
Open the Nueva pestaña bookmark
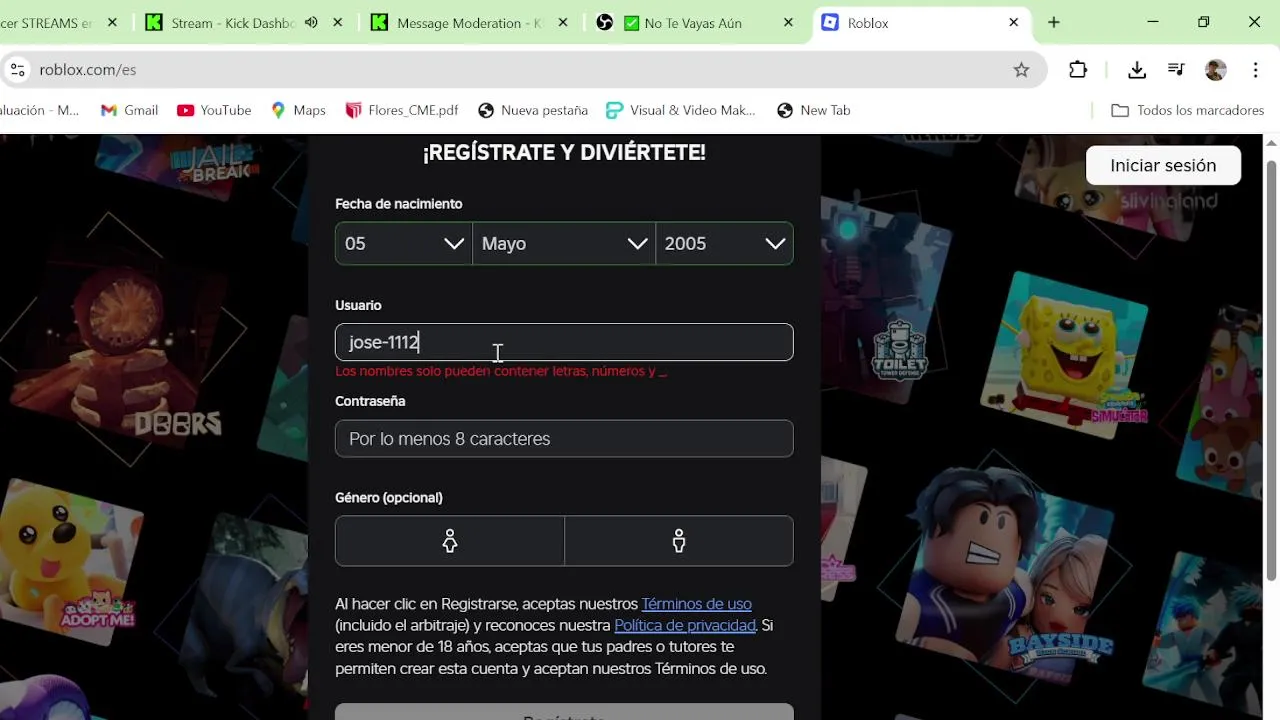(533, 110)
